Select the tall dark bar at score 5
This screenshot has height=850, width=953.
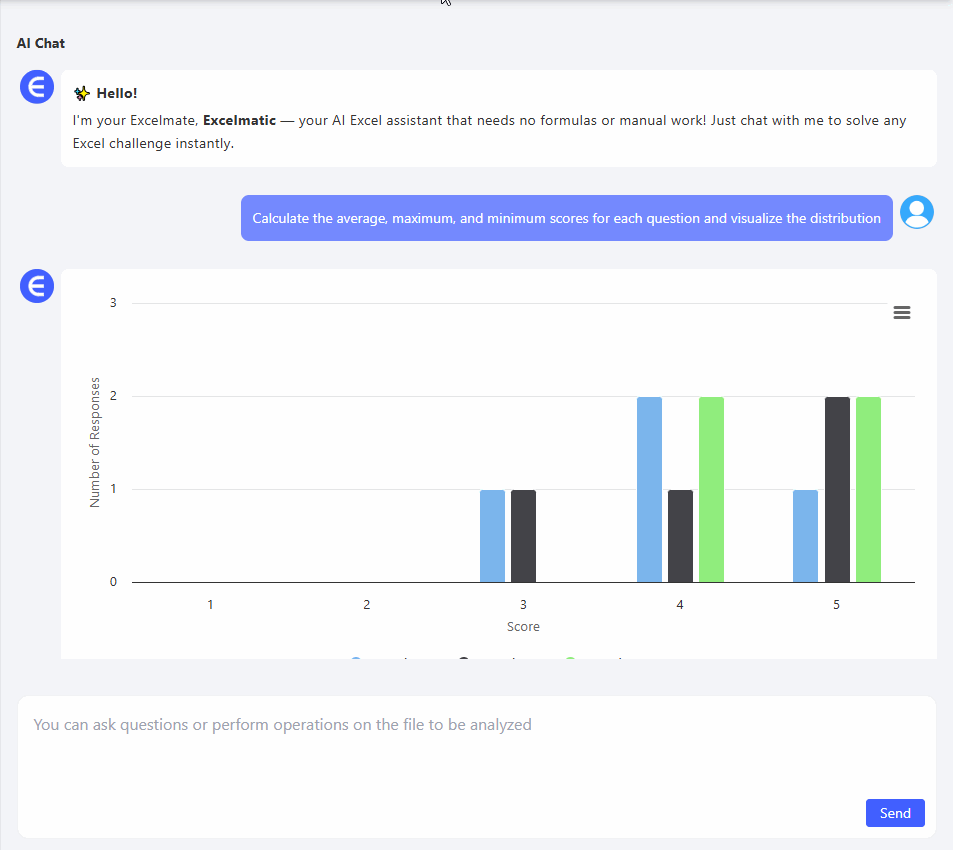[x=837, y=489]
